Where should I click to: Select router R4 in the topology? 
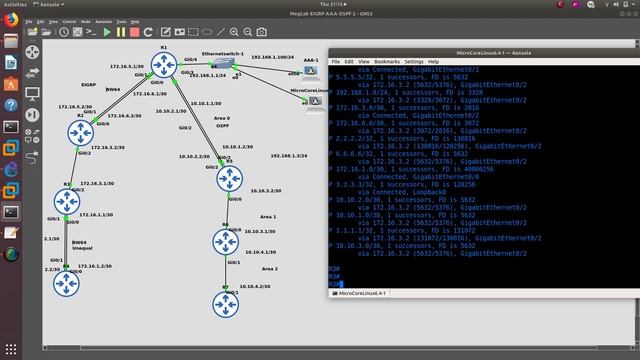[66, 284]
